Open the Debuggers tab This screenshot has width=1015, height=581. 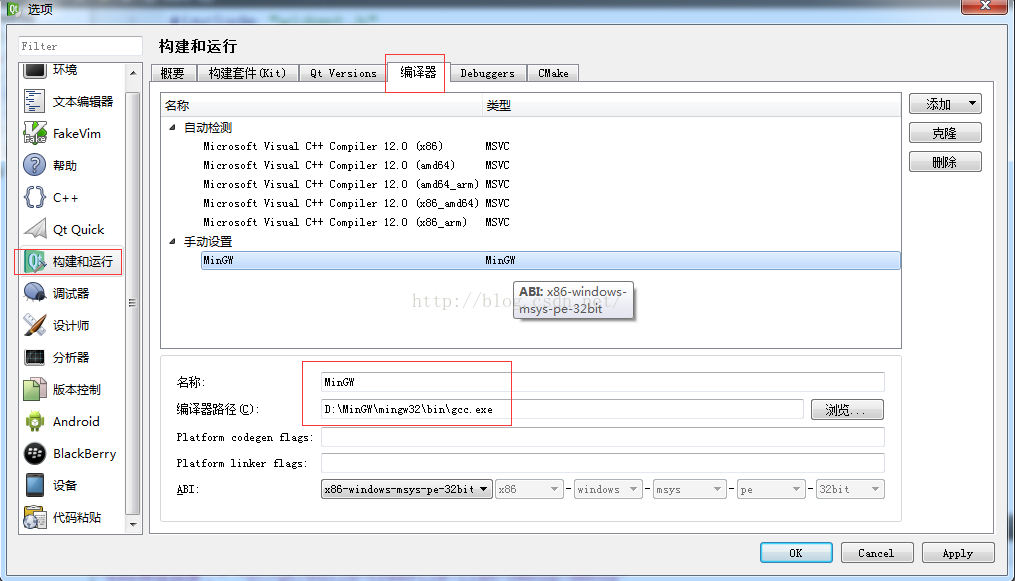click(487, 73)
